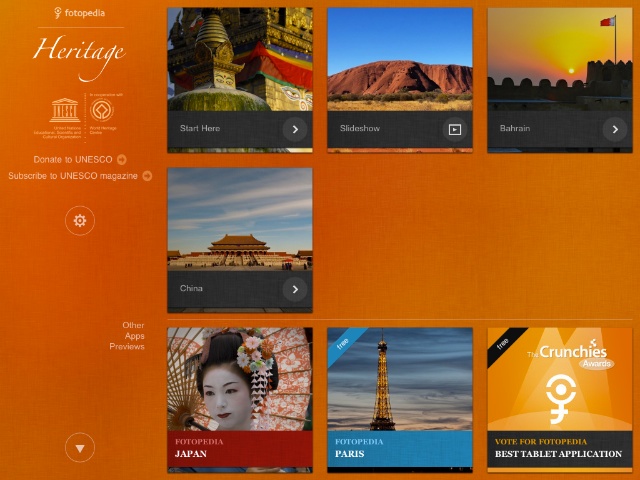Click the chevron on China tile
Screen dimensions: 640x480
(x=295, y=289)
